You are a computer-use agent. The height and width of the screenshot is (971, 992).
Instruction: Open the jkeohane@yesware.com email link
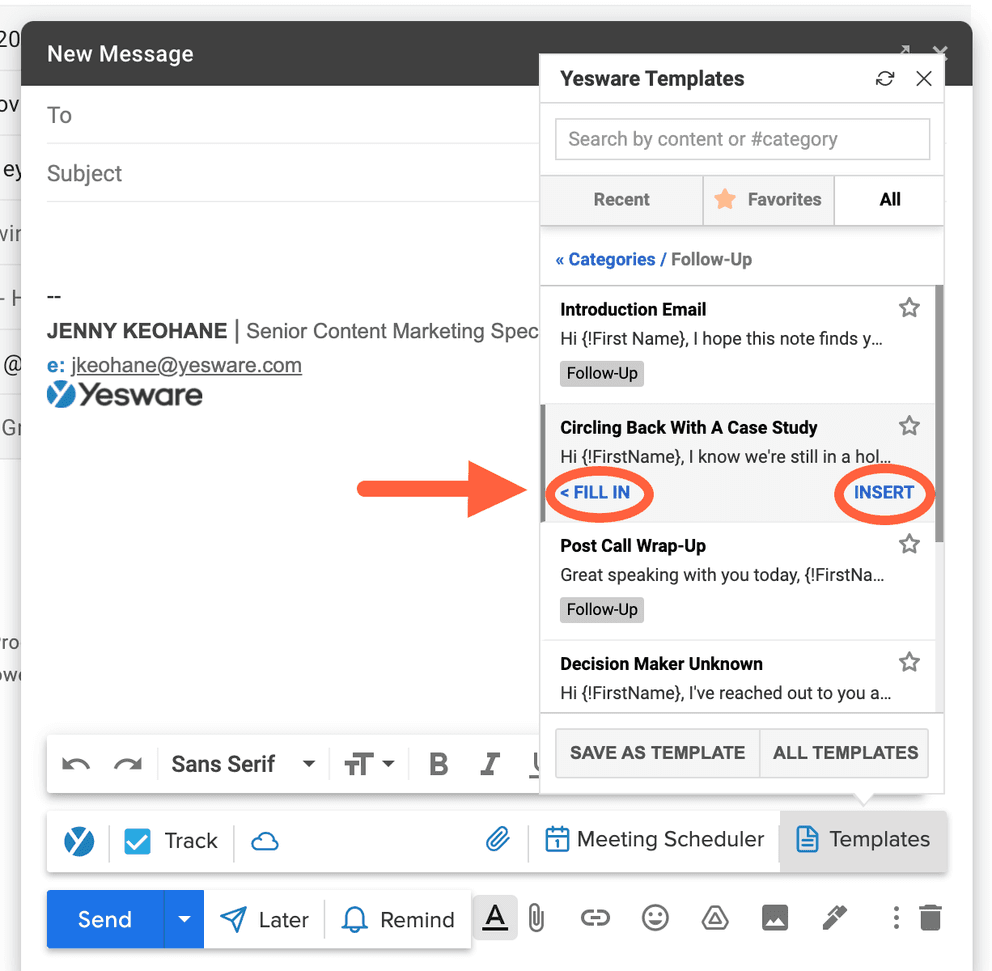186,365
